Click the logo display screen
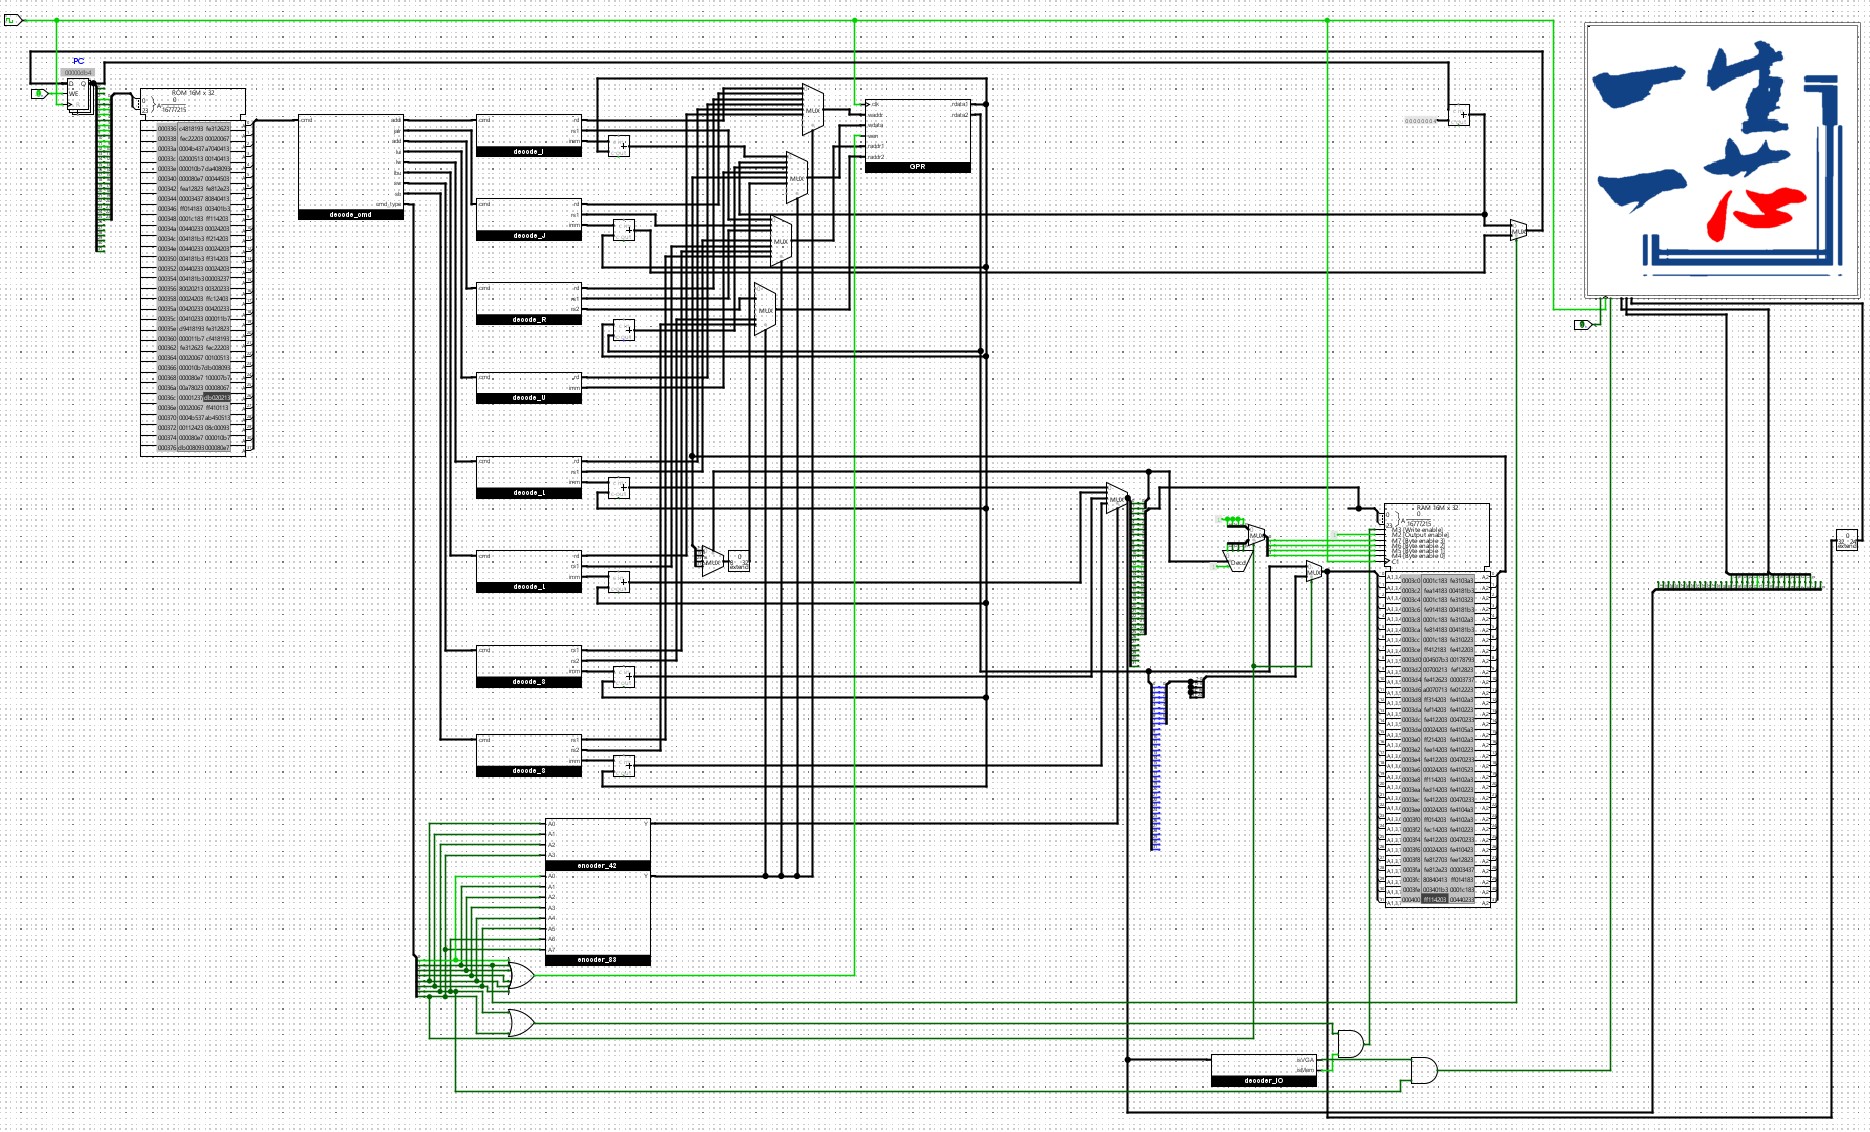Image resolution: width=1870 pixels, height=1132 pixels. (1721, 160)
